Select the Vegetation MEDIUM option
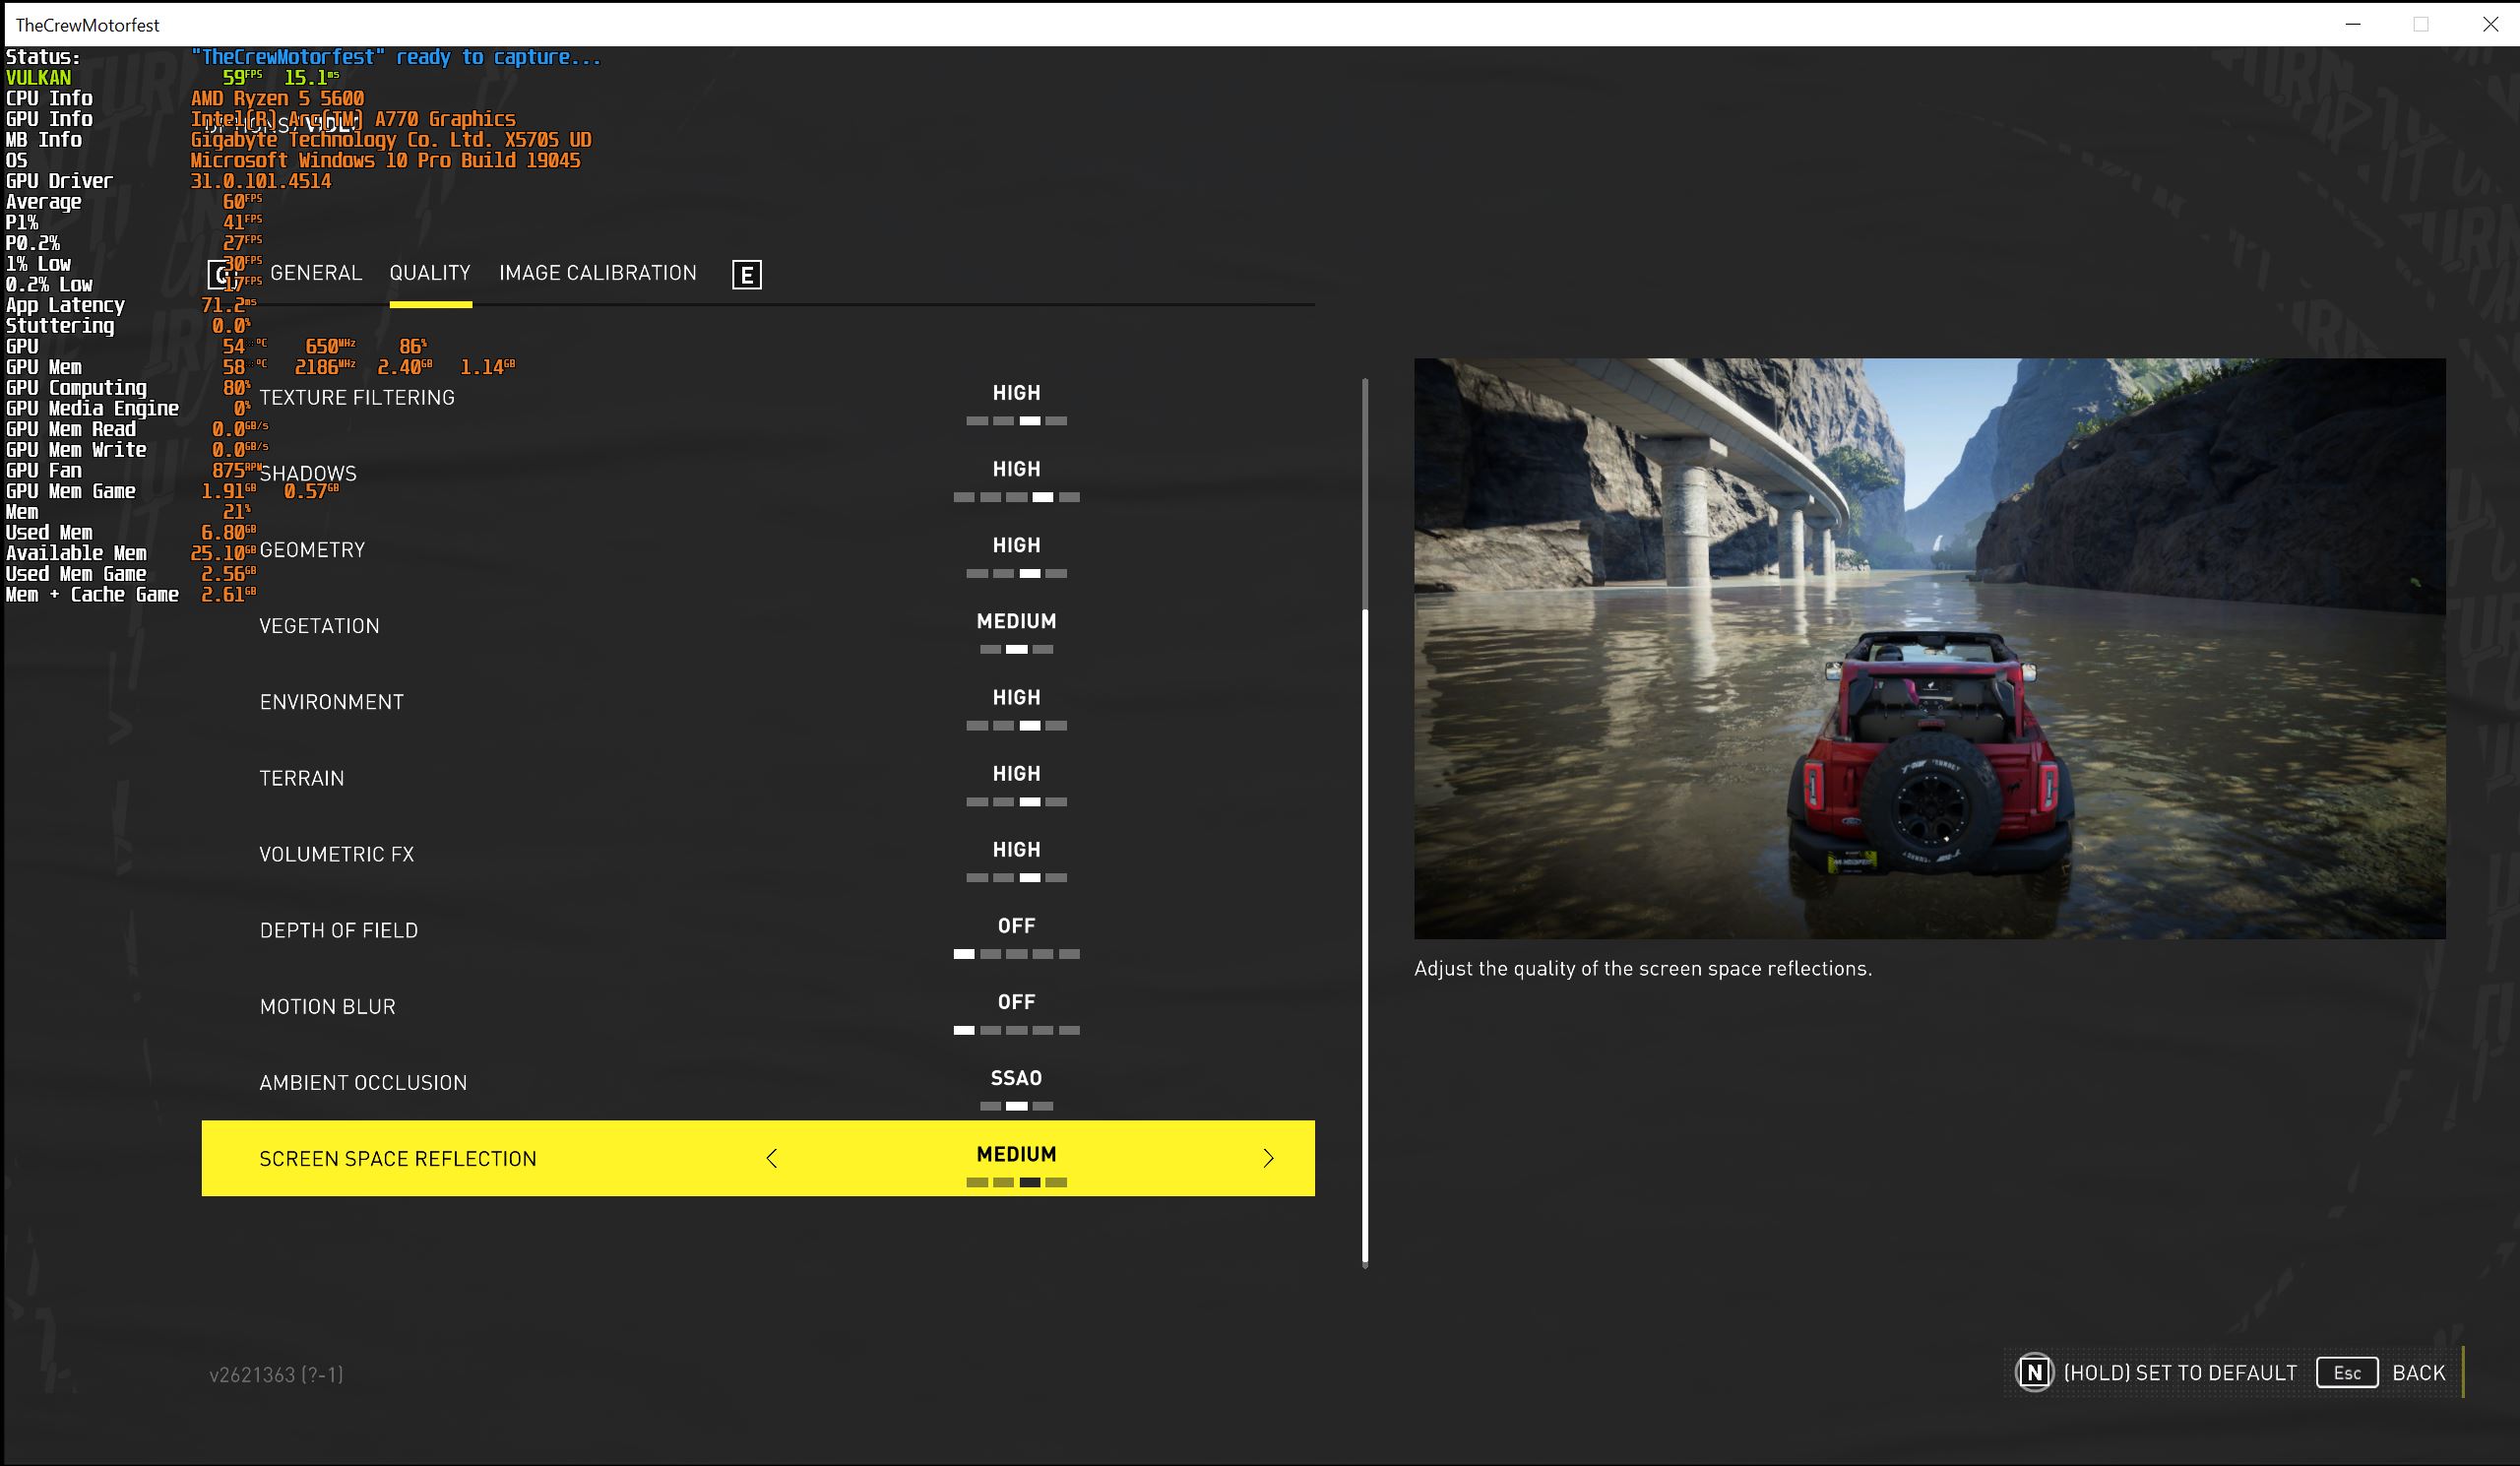This screenshot has width=2520, height=1466. [1016, 622]
